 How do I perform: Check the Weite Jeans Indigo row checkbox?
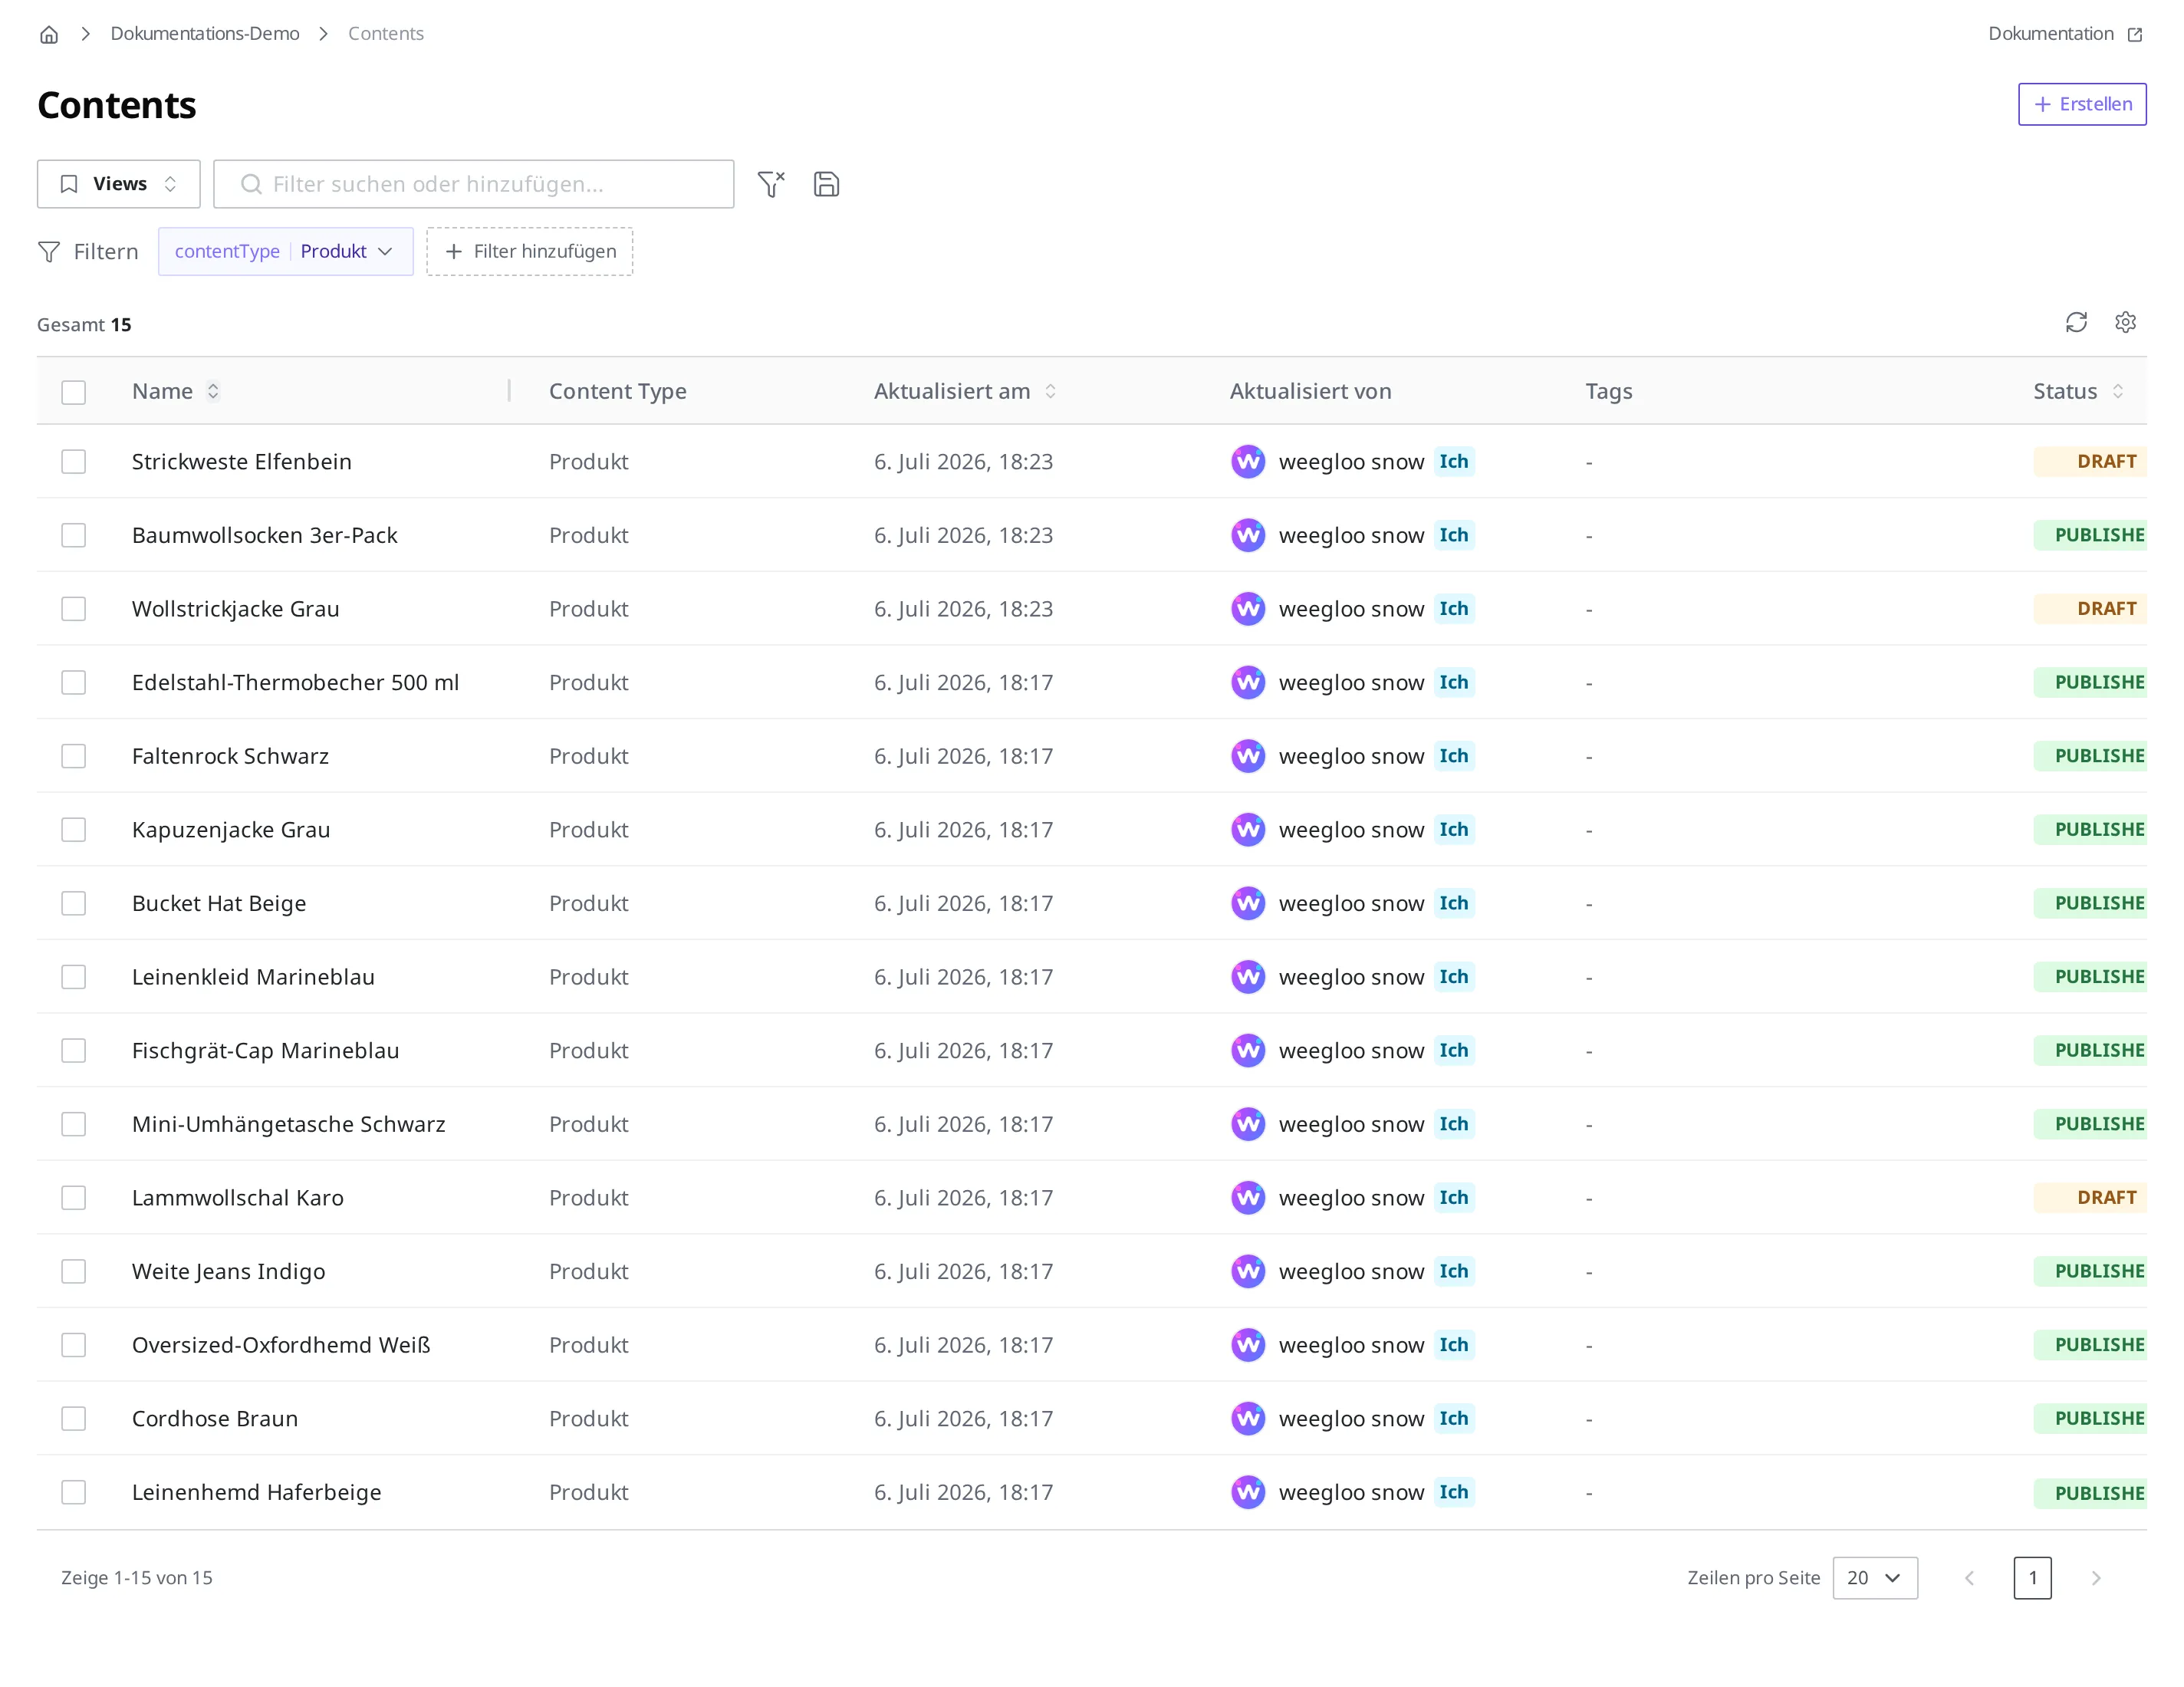pos(73,1271)
